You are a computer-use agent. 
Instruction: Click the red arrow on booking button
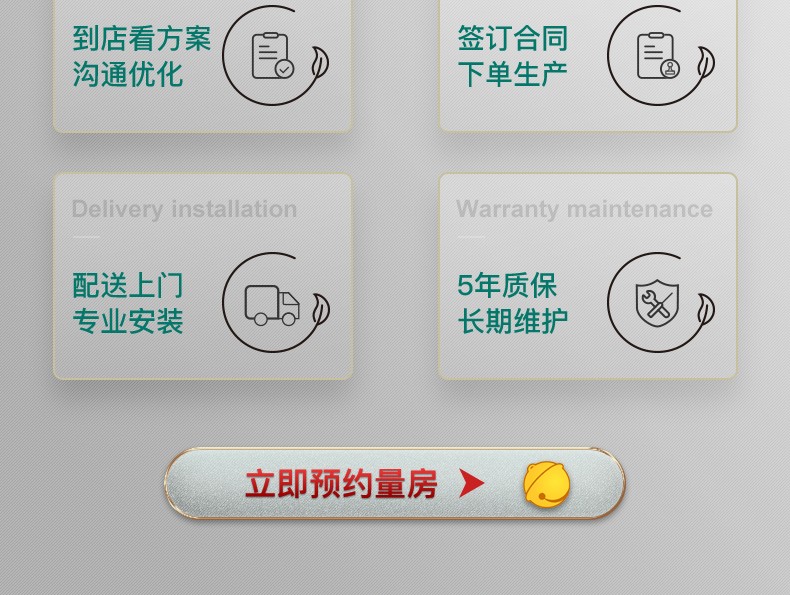click(x=472, y=483)
